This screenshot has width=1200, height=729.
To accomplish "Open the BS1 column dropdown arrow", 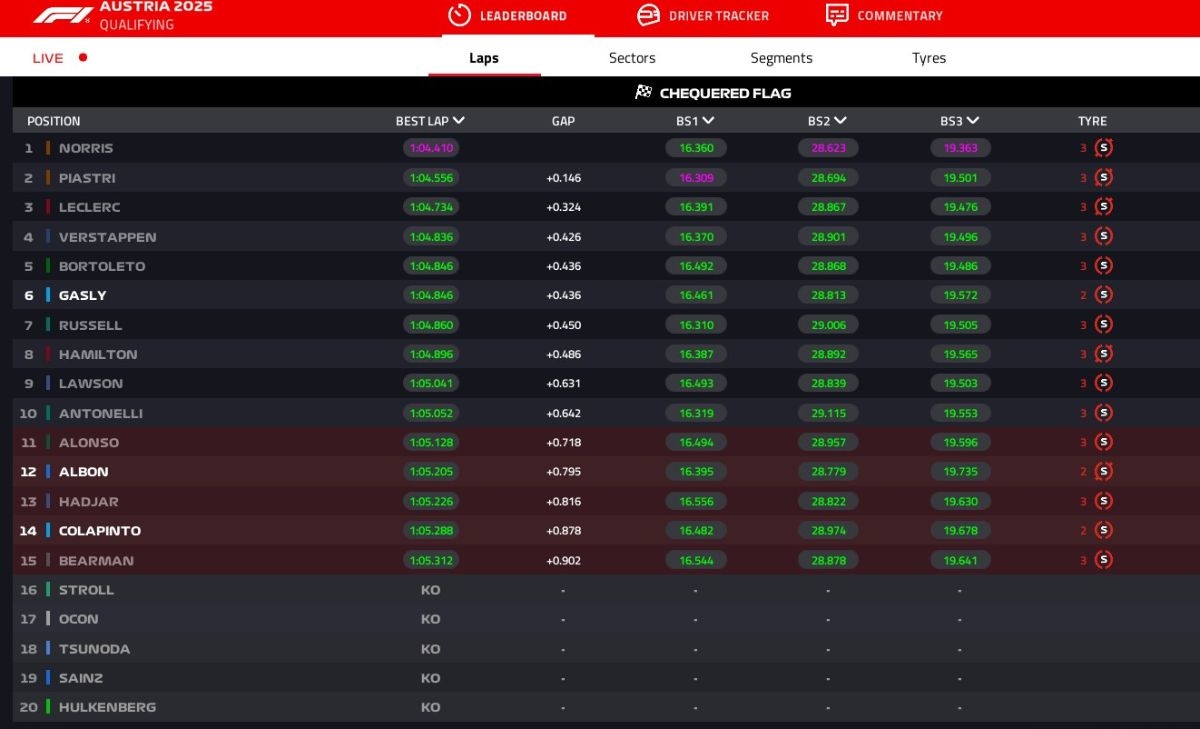I will click(708, 121).
